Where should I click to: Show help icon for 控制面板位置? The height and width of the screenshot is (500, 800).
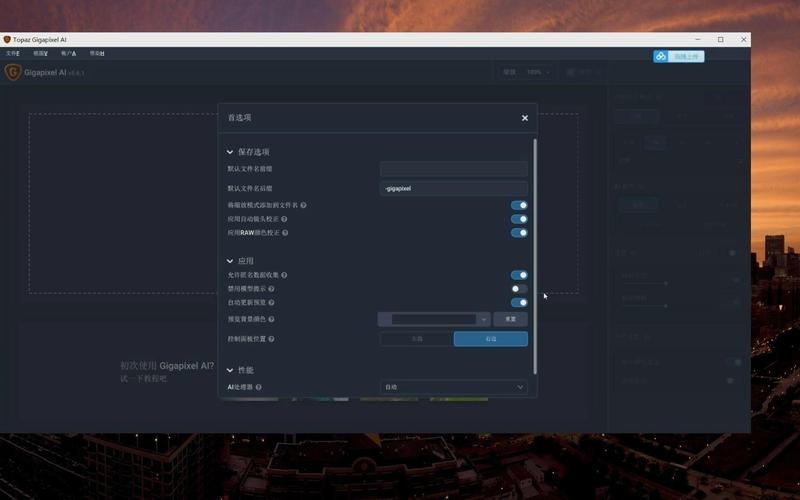[271, 339]
